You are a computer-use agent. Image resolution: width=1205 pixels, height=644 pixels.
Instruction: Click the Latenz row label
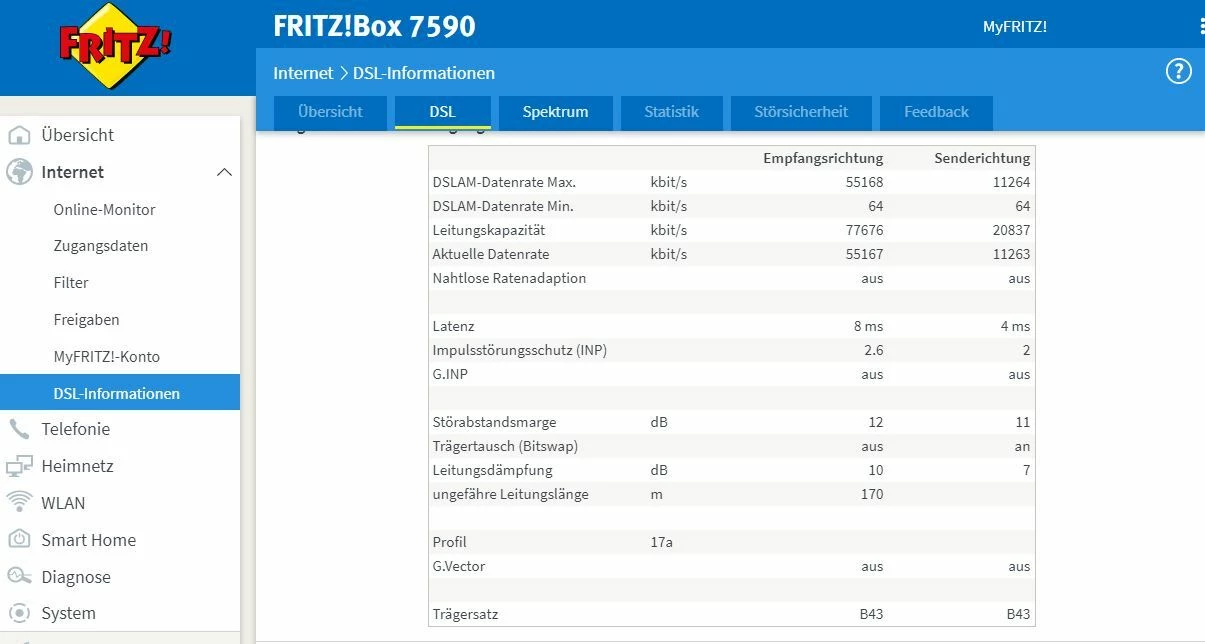click(x=453, y=326)
